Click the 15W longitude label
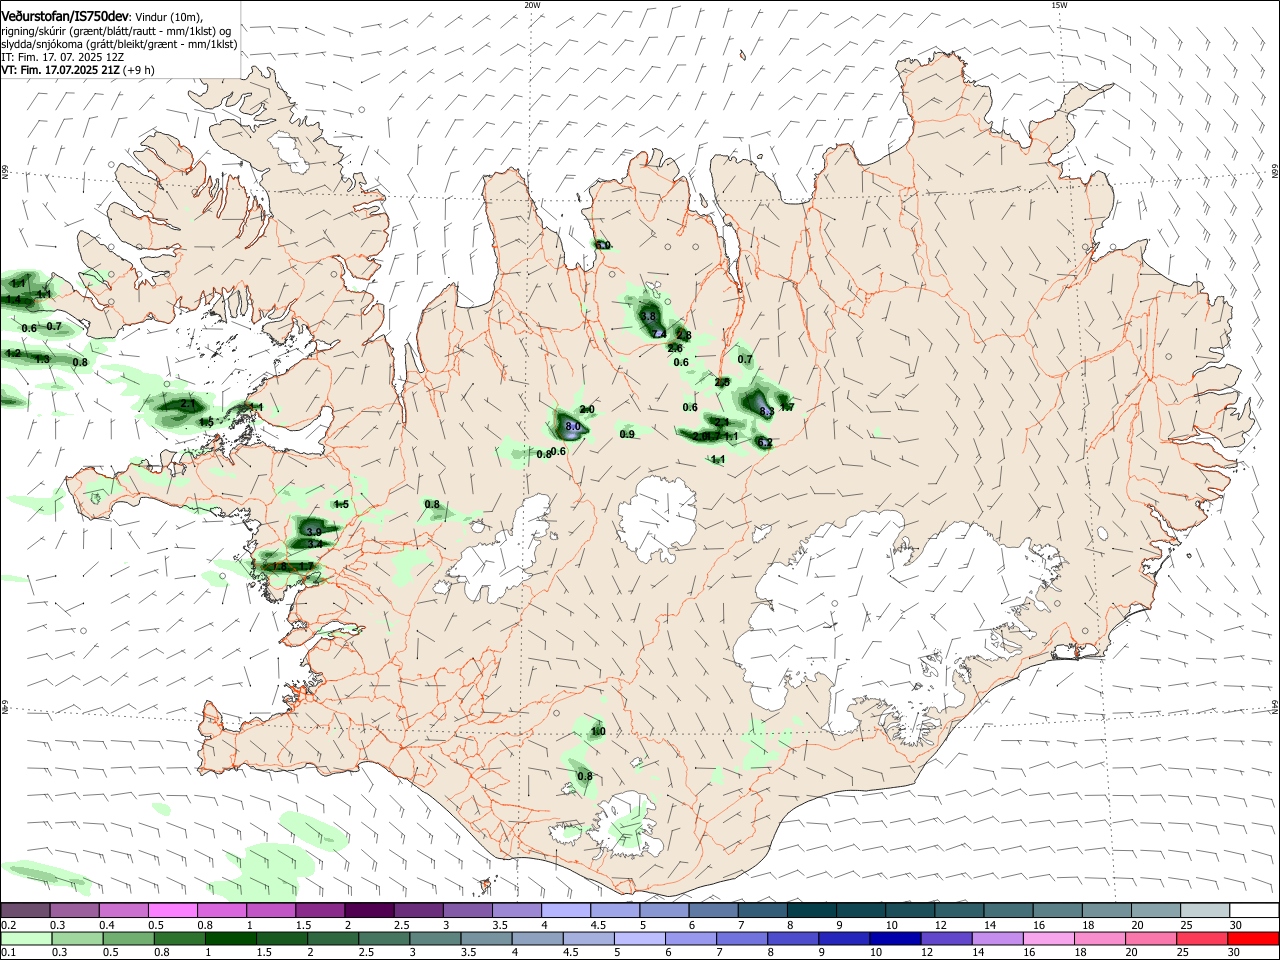The image size is (1280, 960). click(x=1059, y=5)
